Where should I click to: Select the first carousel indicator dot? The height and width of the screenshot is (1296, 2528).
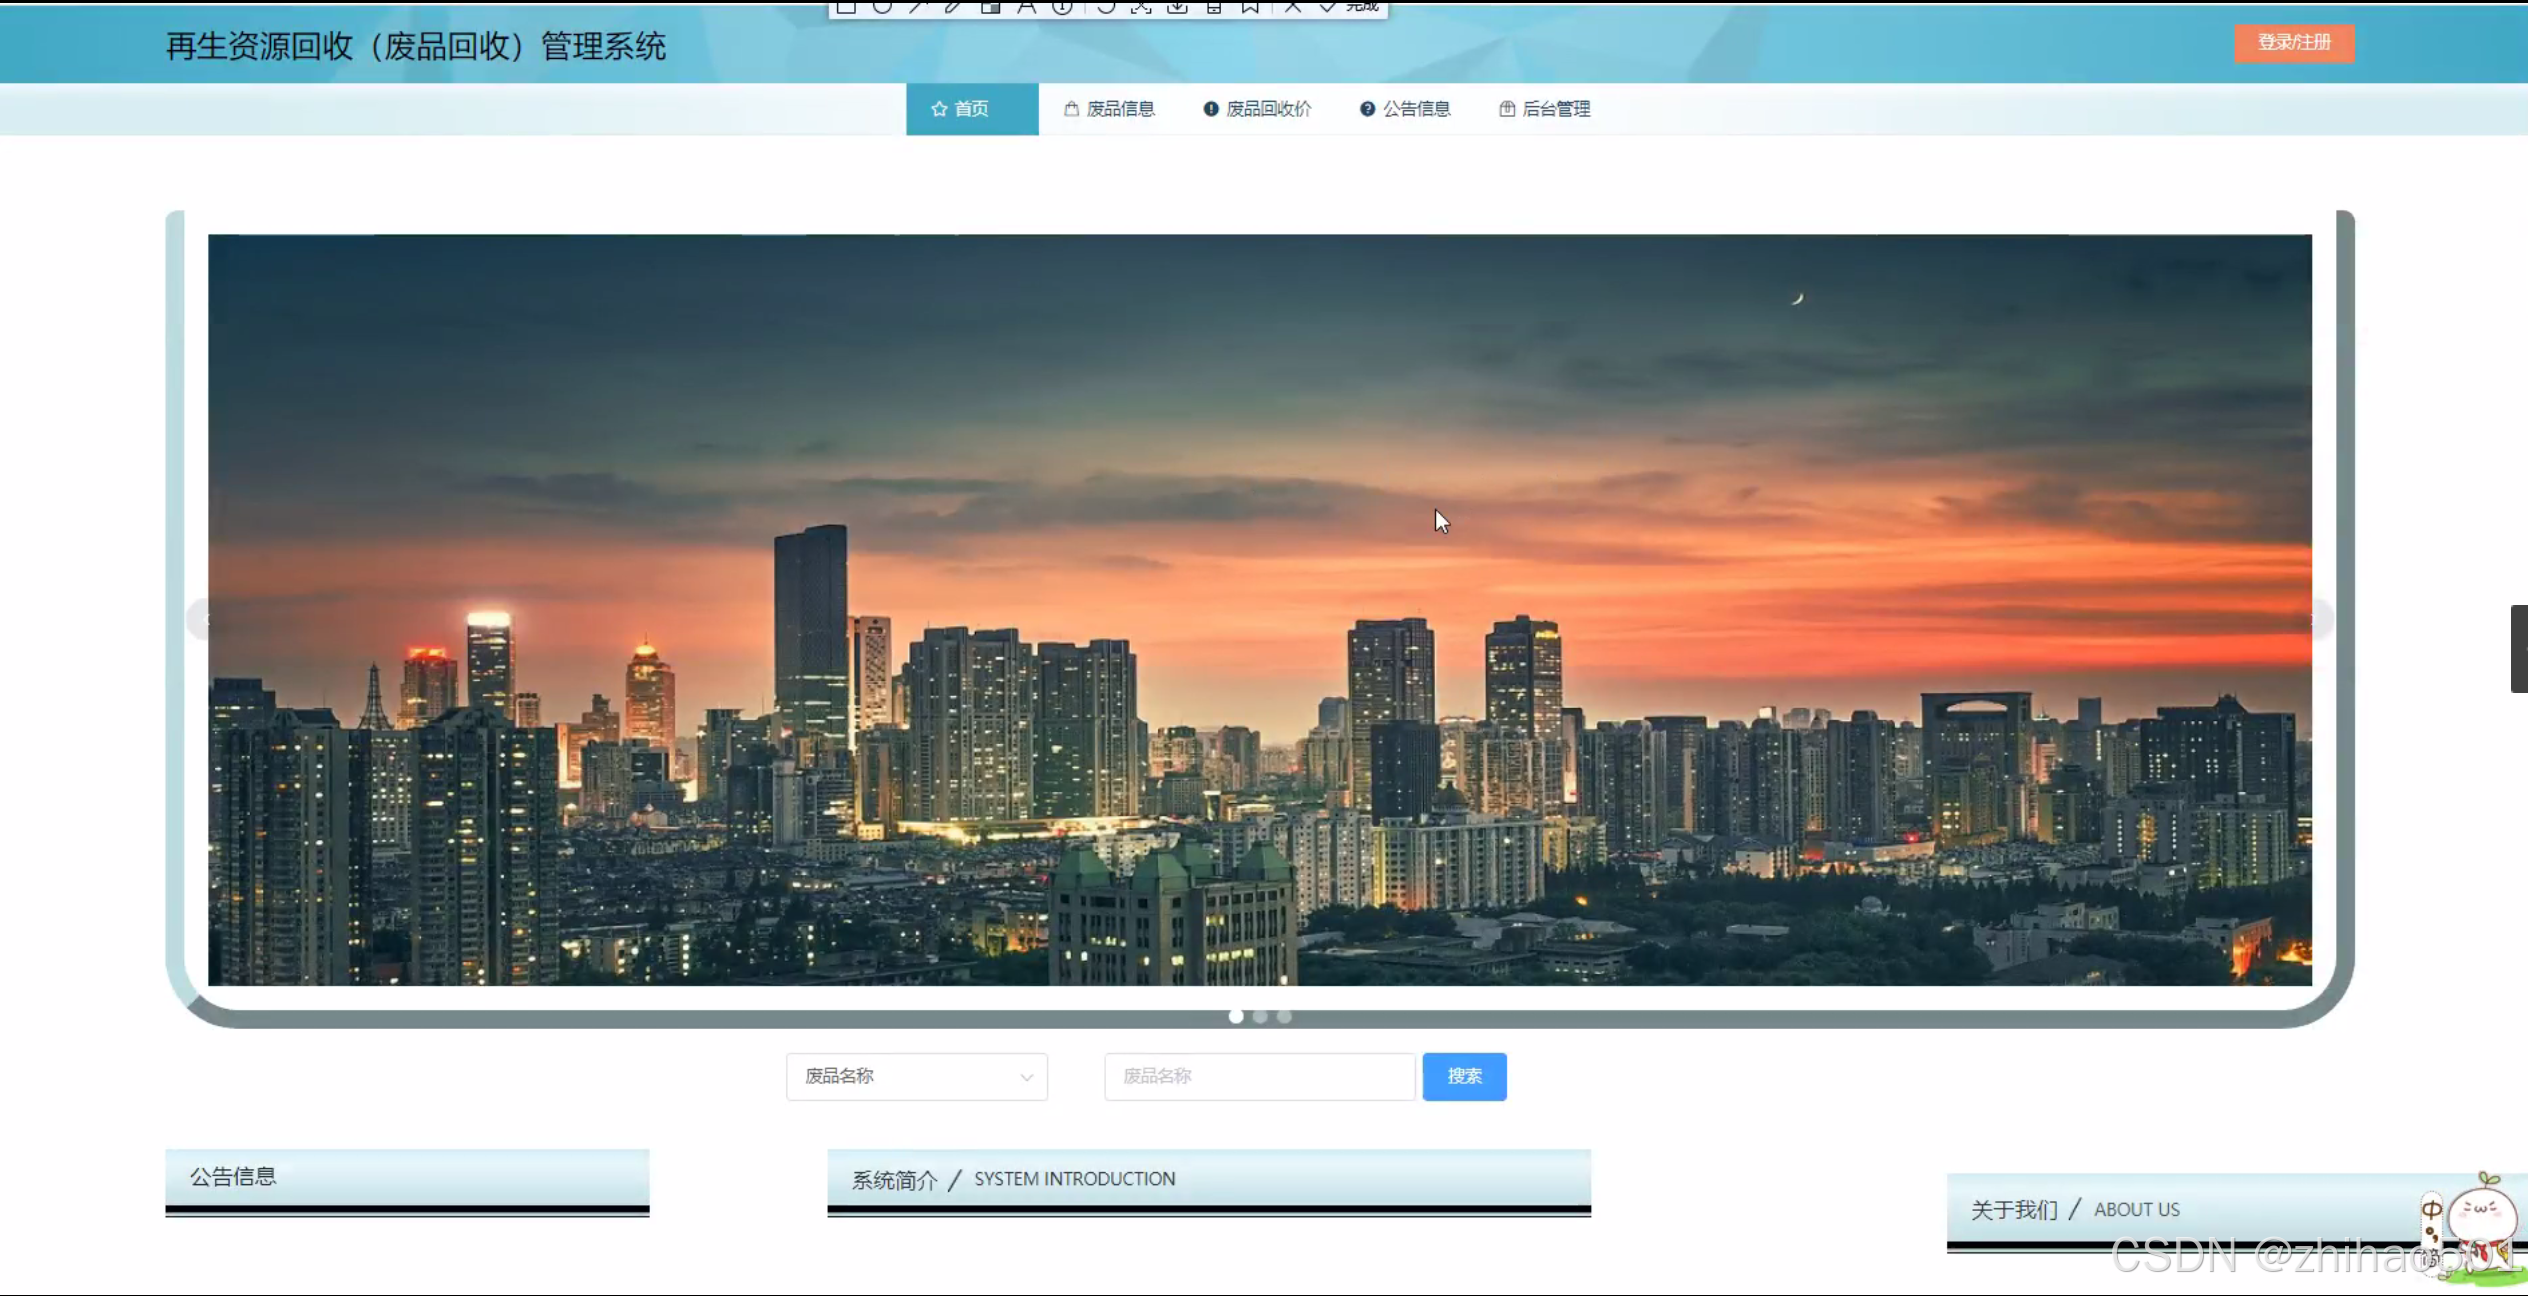point(1236,1017)
